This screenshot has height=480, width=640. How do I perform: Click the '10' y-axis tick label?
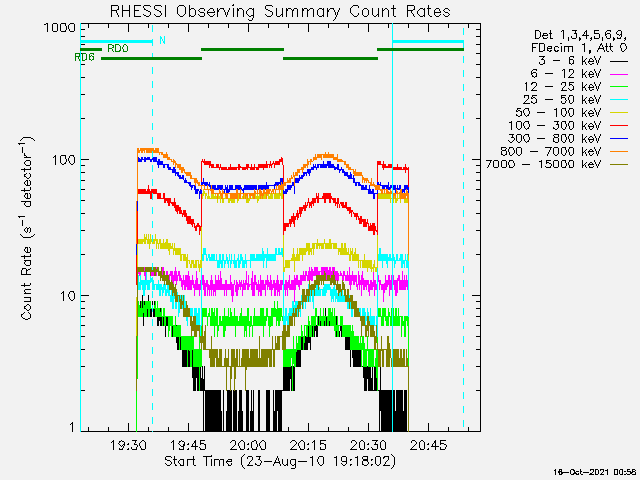pyautogui.click(x=68, y=295)
